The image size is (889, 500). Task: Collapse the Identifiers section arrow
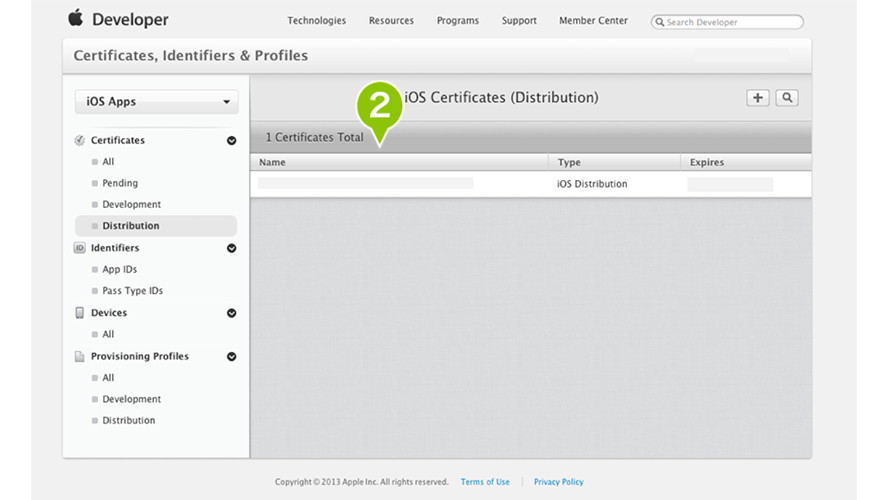click(231, 248)
